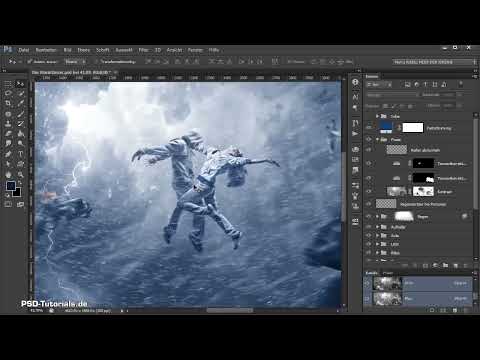Load channel as selection in Kanäle panel
The height and width of the screenshot is (360, 480).
click(432, 310)
